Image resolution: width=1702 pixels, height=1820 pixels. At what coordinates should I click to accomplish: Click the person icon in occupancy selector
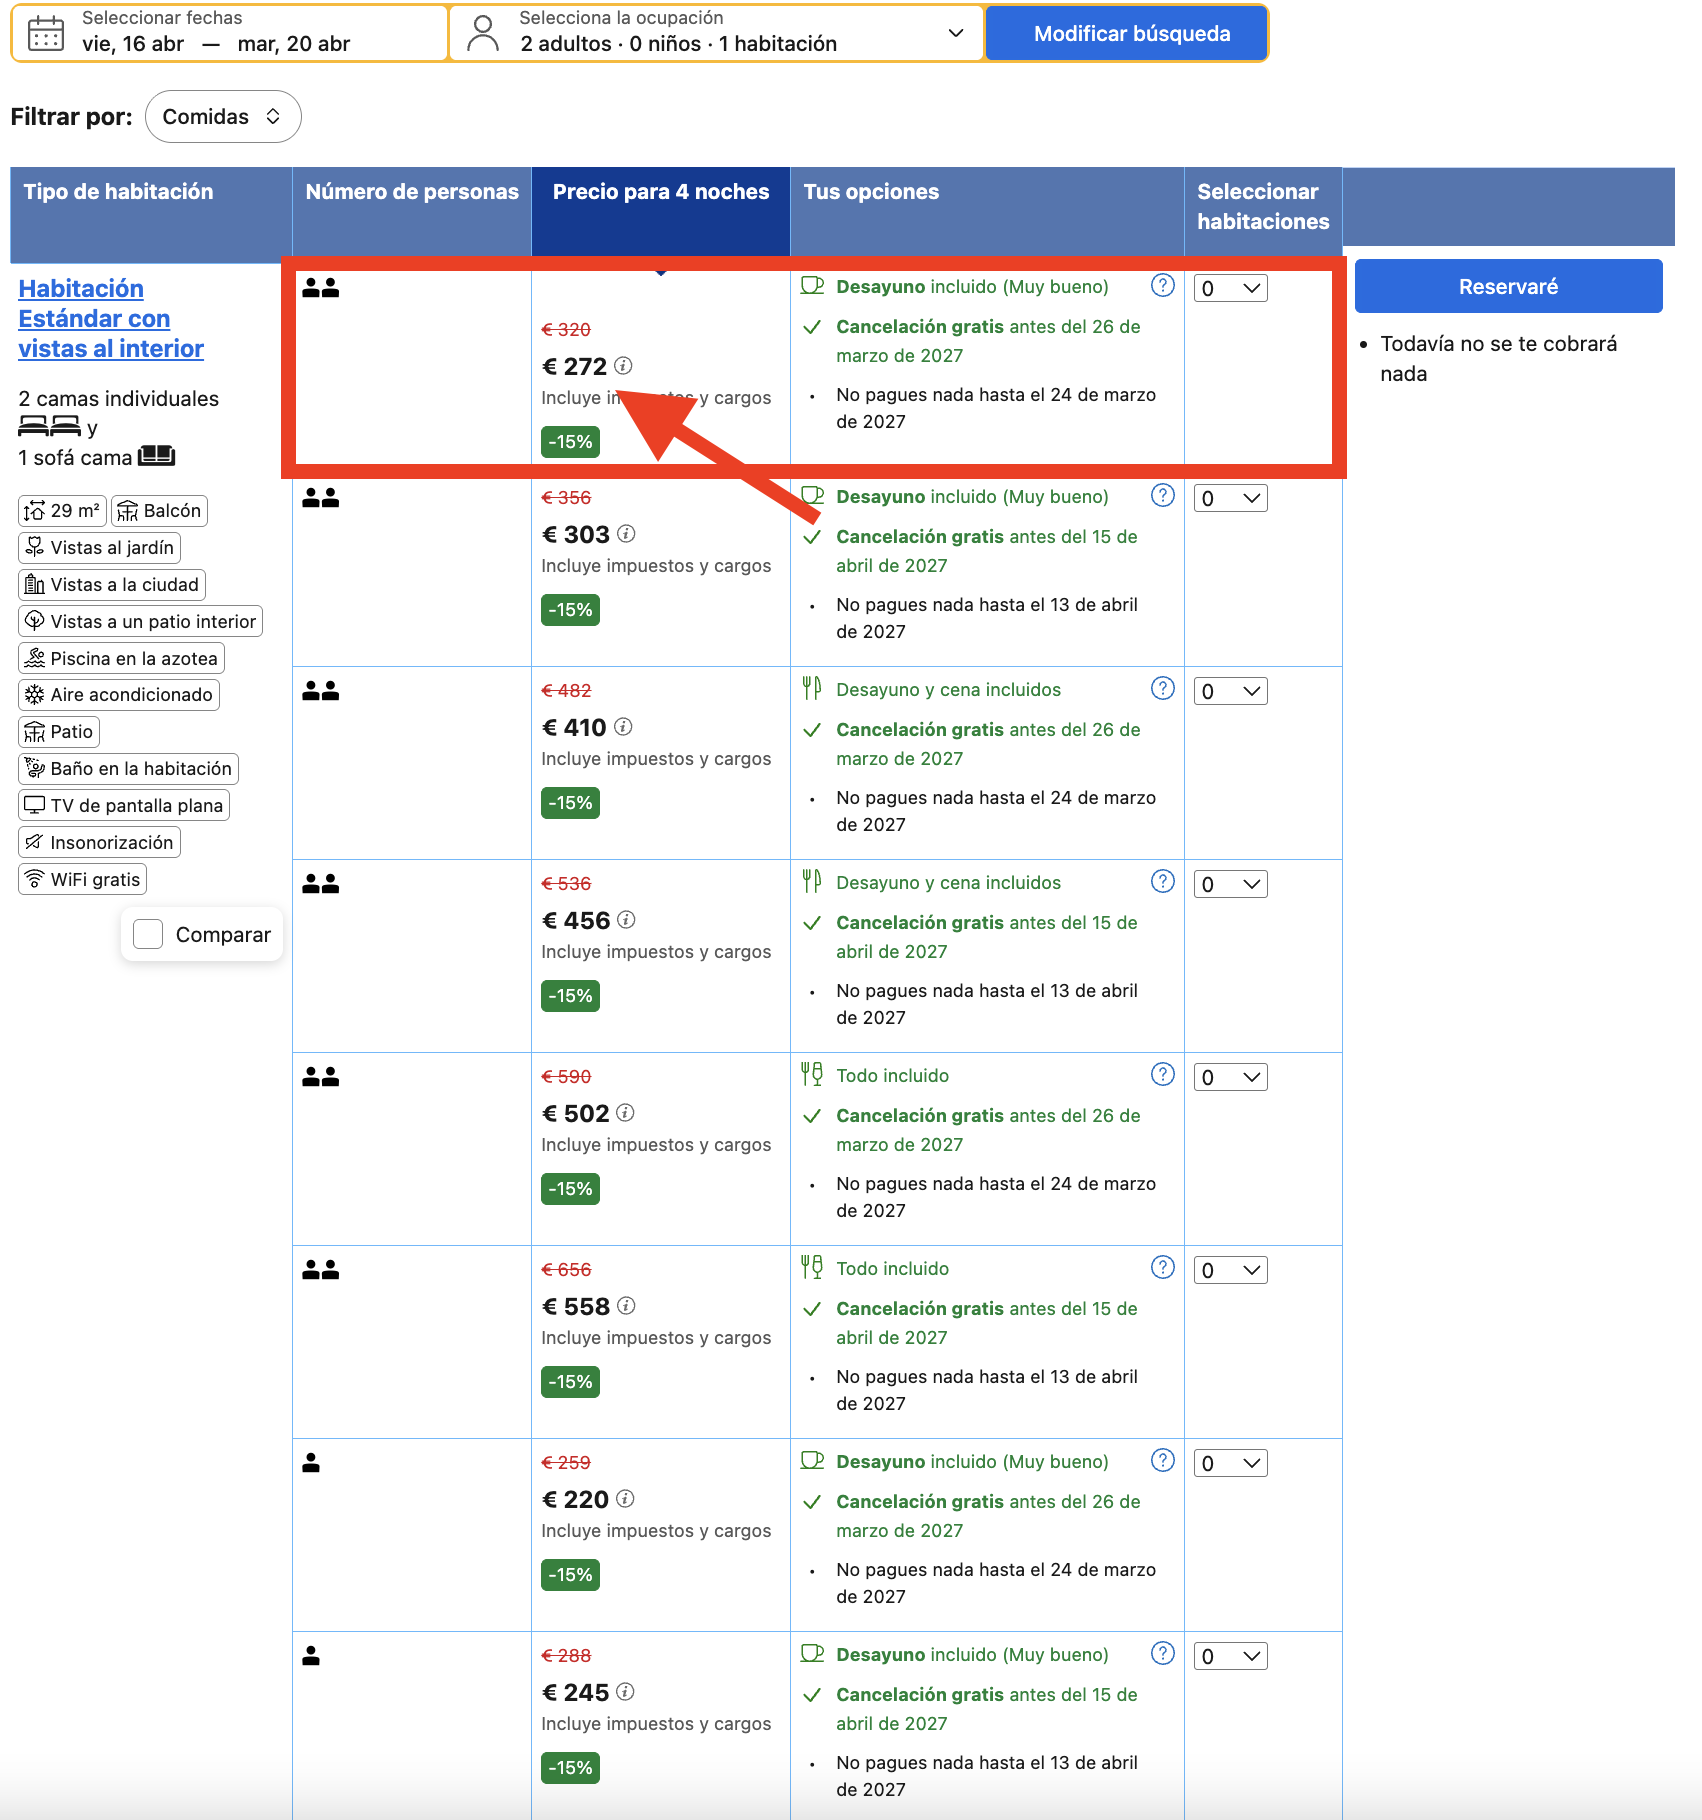[483, 33]
